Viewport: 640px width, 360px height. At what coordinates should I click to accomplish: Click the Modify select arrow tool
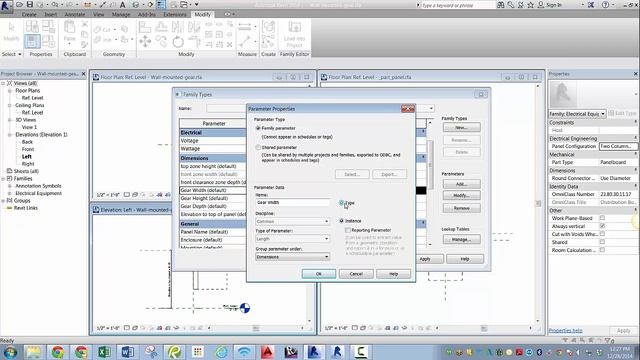pos(11,32)
